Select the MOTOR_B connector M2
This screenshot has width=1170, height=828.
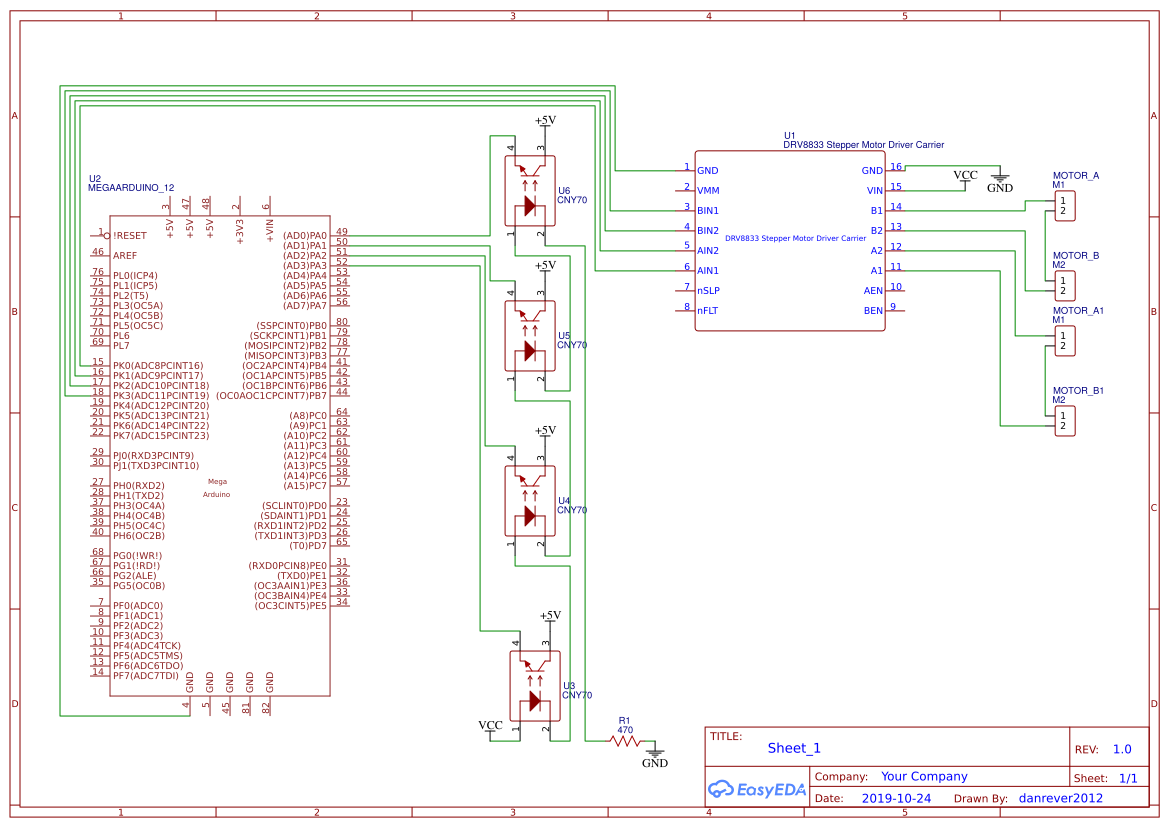click(1065, 286)
